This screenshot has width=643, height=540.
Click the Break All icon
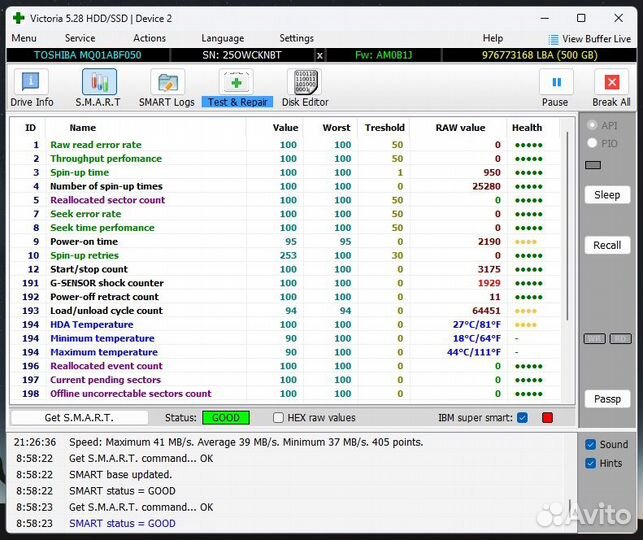[611, 88]
